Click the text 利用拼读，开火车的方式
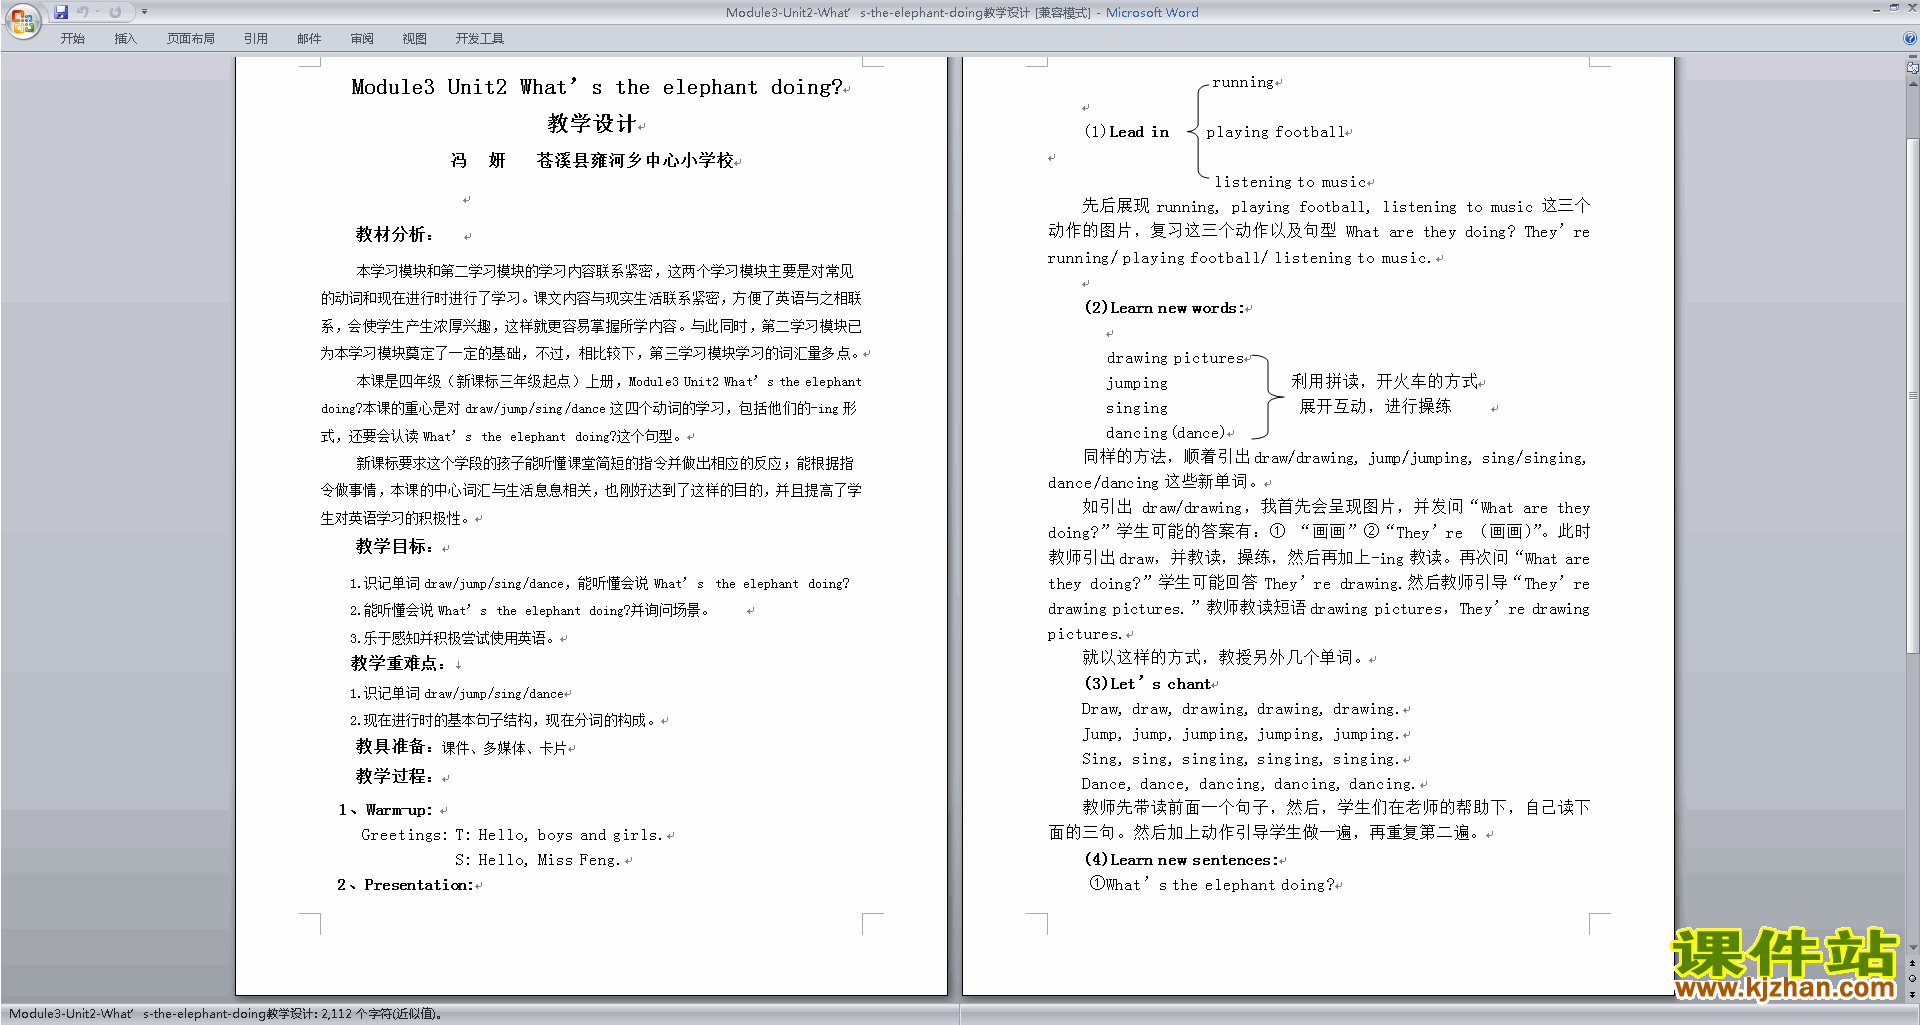 [1384, 381]
